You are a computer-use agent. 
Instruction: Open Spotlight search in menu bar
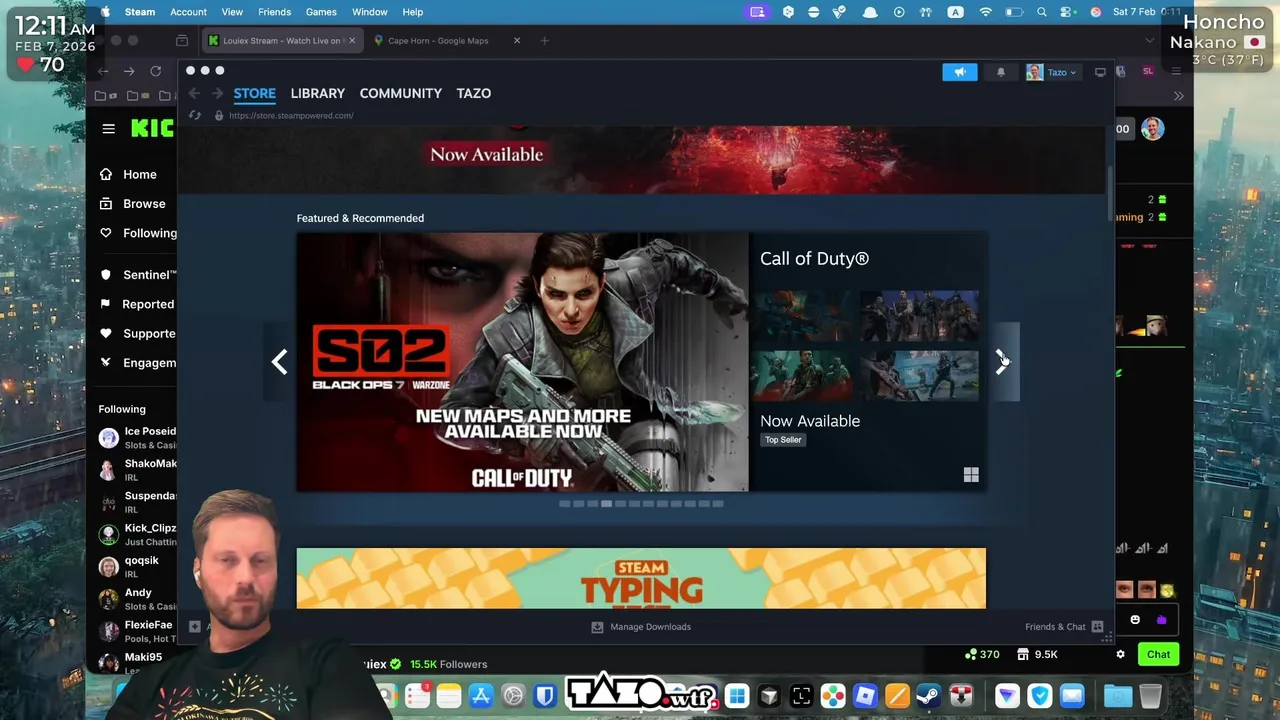click(x=1042, y=12)
